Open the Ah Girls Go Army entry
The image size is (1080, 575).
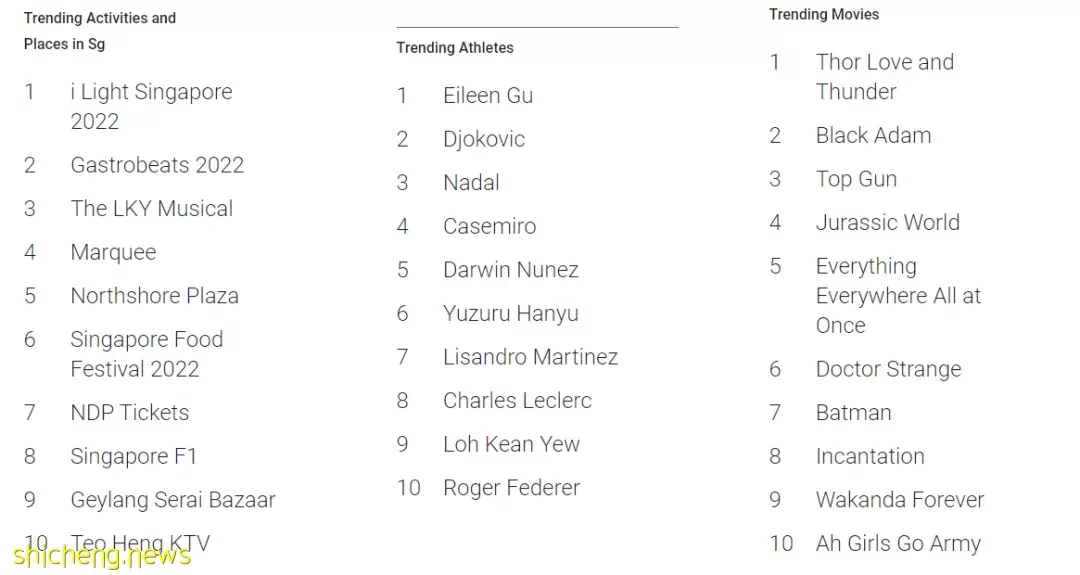898,543
